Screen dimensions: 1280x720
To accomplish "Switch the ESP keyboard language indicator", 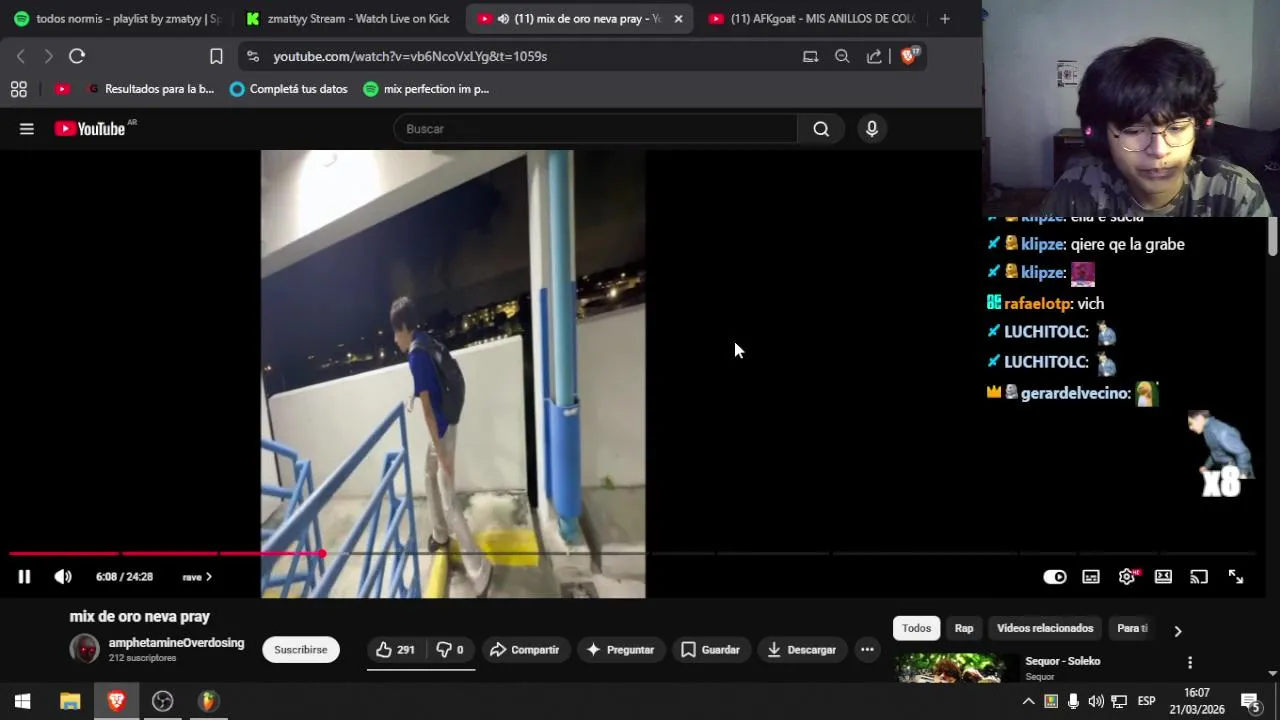I will [1146, 701].
